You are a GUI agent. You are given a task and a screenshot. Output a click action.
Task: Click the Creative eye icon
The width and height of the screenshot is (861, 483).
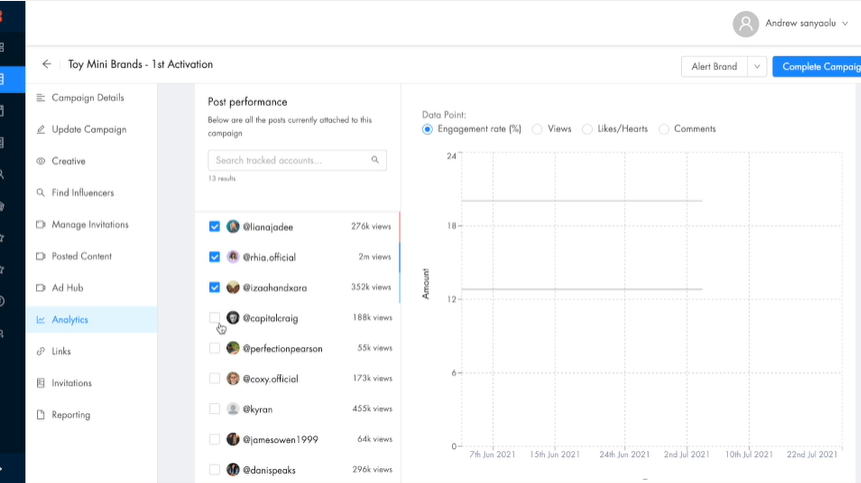[x=40, y=161]
